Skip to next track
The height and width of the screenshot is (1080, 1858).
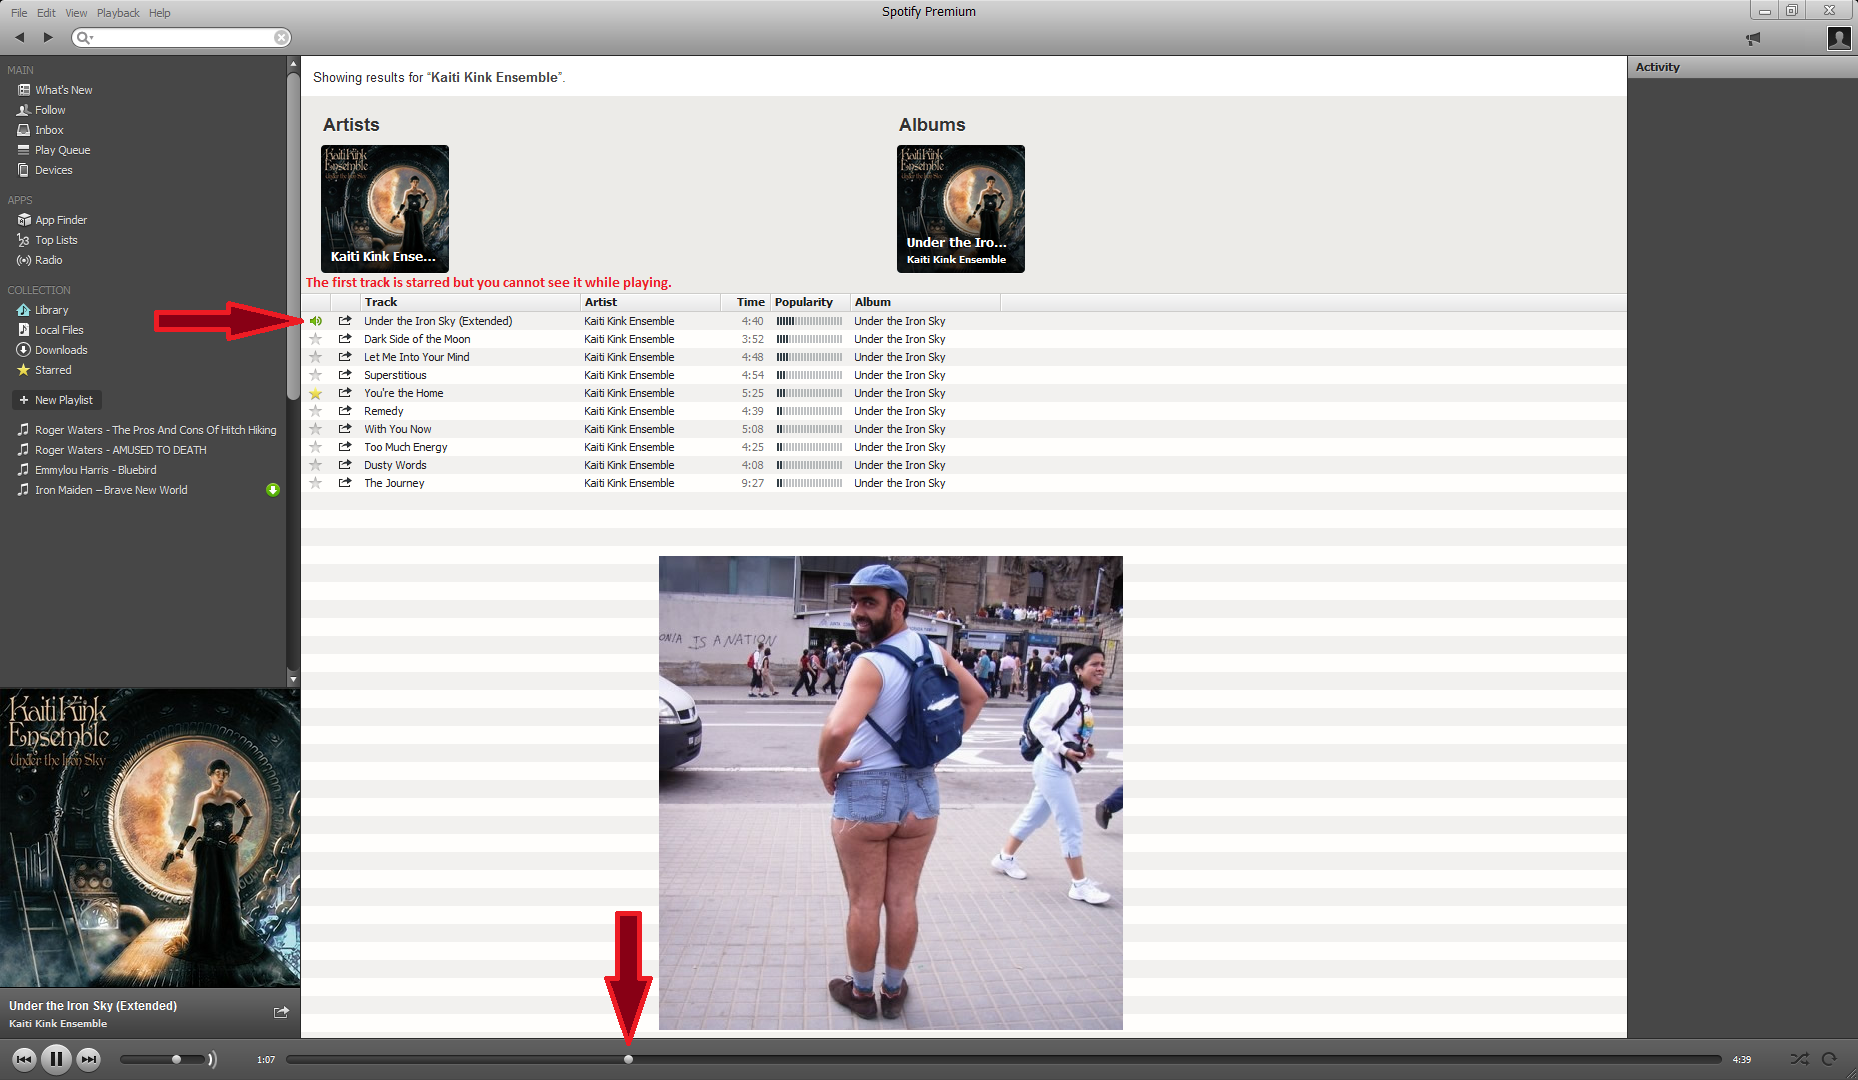(x=89, y=1059)
